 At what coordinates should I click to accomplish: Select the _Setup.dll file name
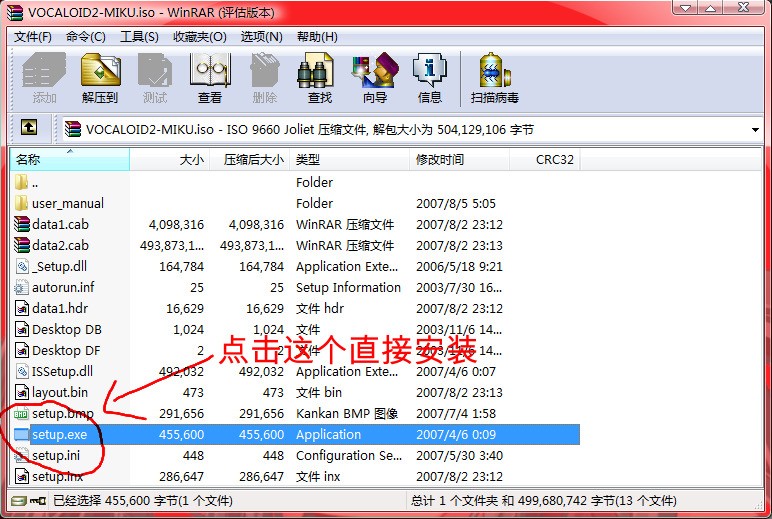(60, 266)
